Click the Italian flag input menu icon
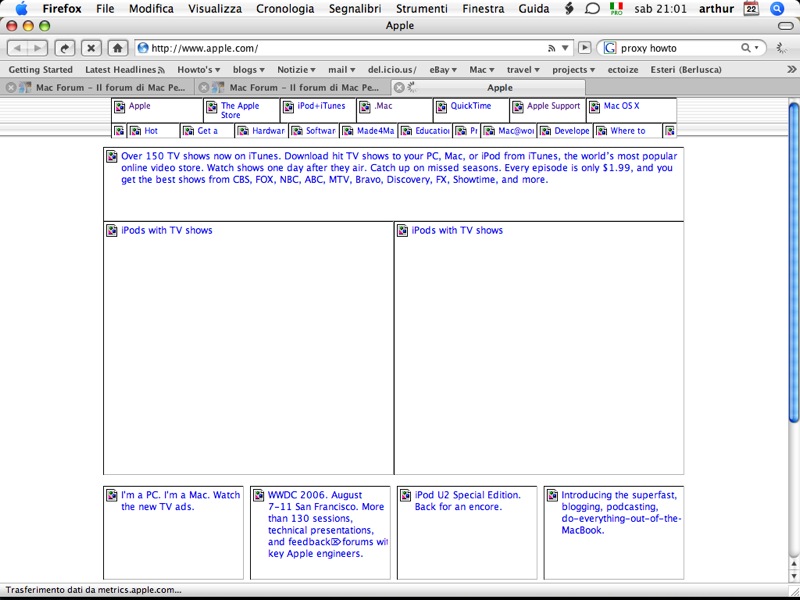 click(x=616, y=9)
